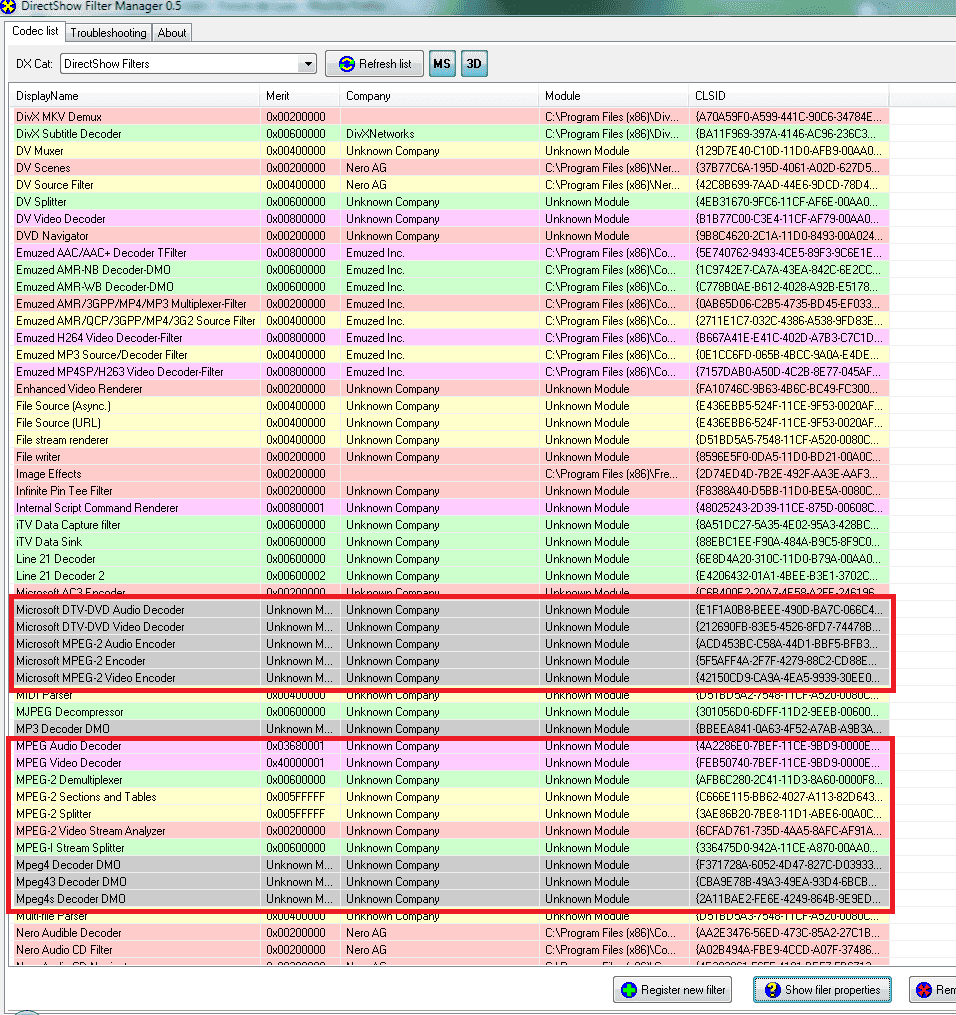
Task: Select the DV Splitter row
Action: click(451, 201)
